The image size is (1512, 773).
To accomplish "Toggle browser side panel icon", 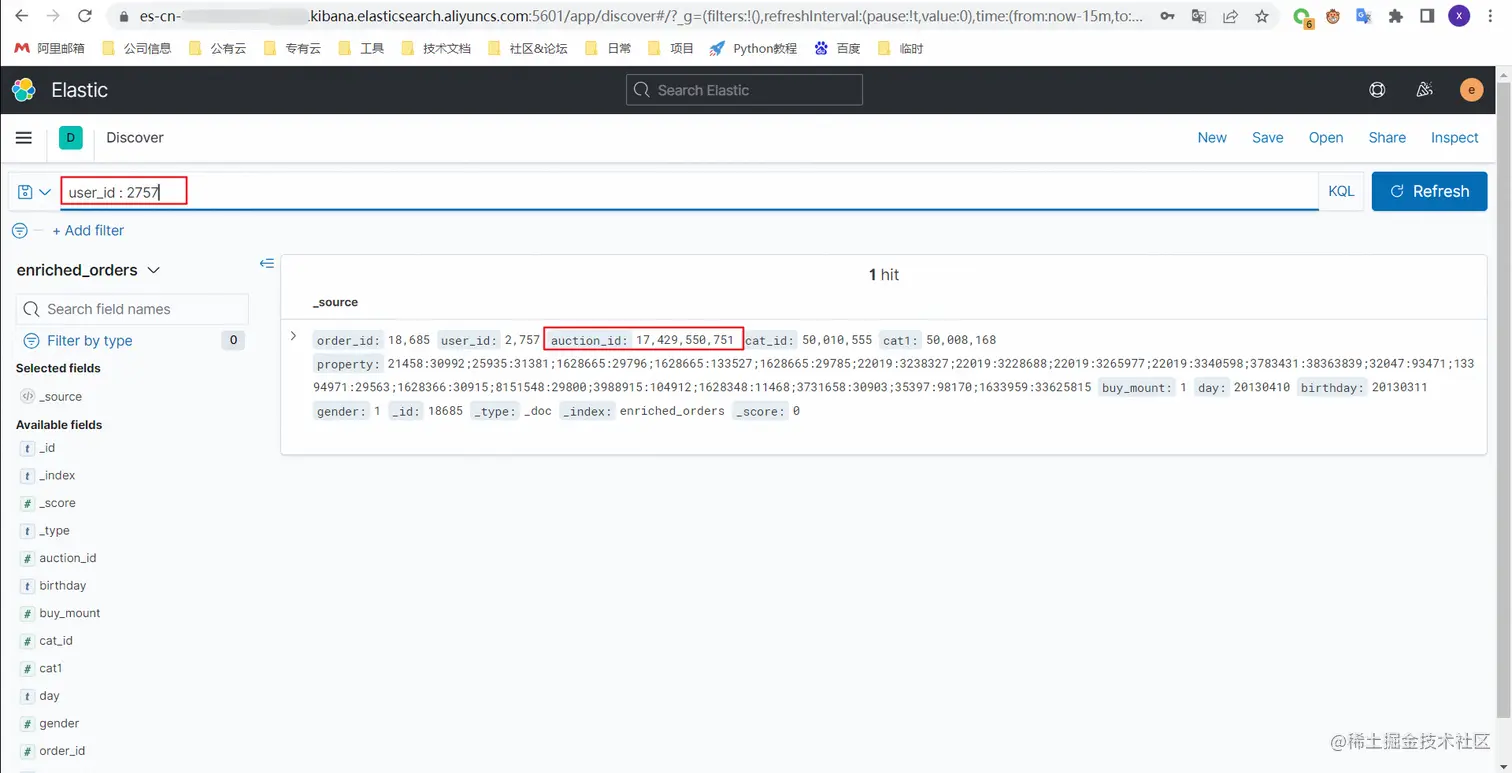I will pyautogui.click(x=1428, y=16).
